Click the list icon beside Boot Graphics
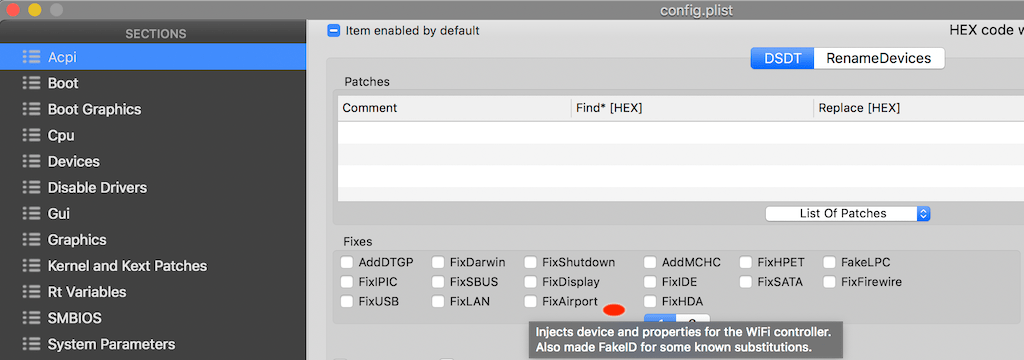 [x=31, y=109]
